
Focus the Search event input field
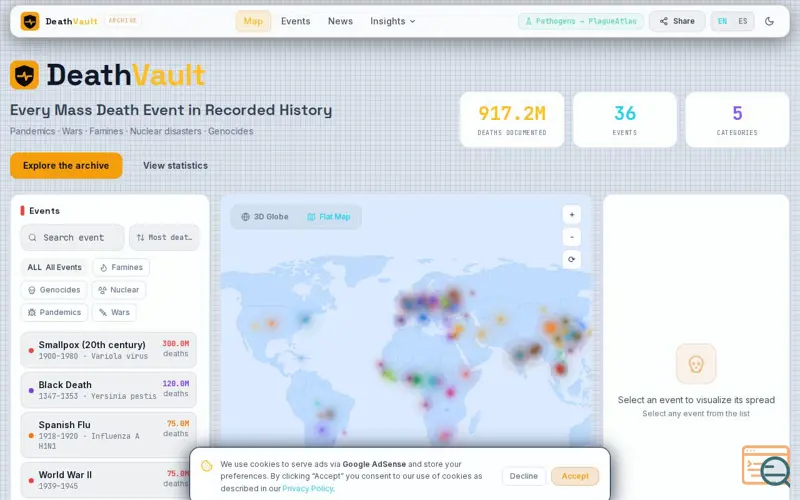pyautogui.click(x=72, y=238)
